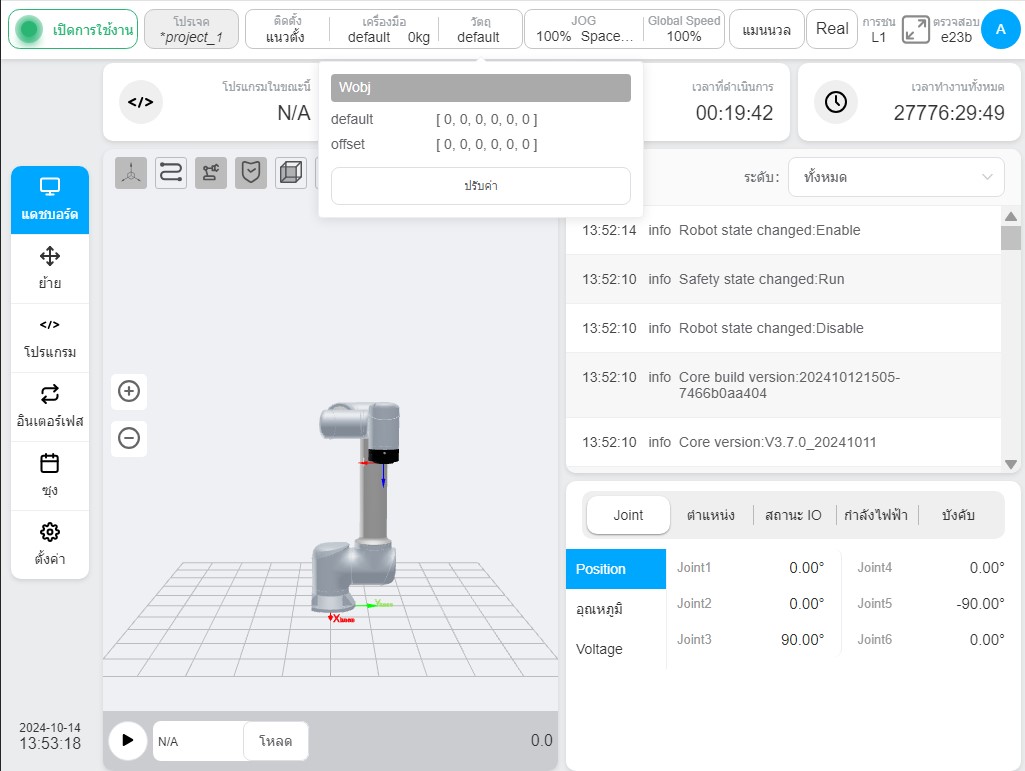Toggle the trajectory path display icon

171,173
